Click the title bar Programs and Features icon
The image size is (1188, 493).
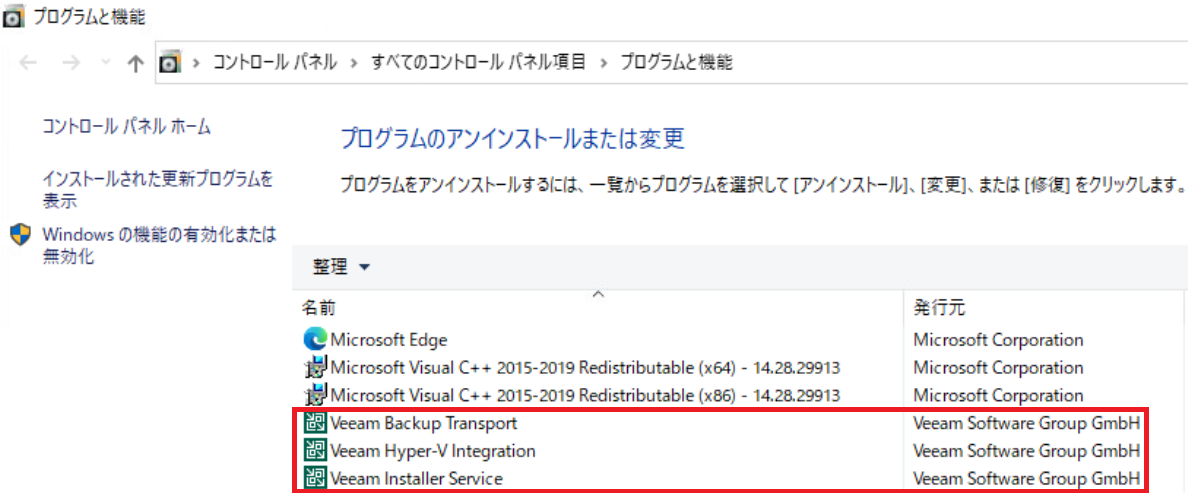pyautogui.click(x=14, y=17)
